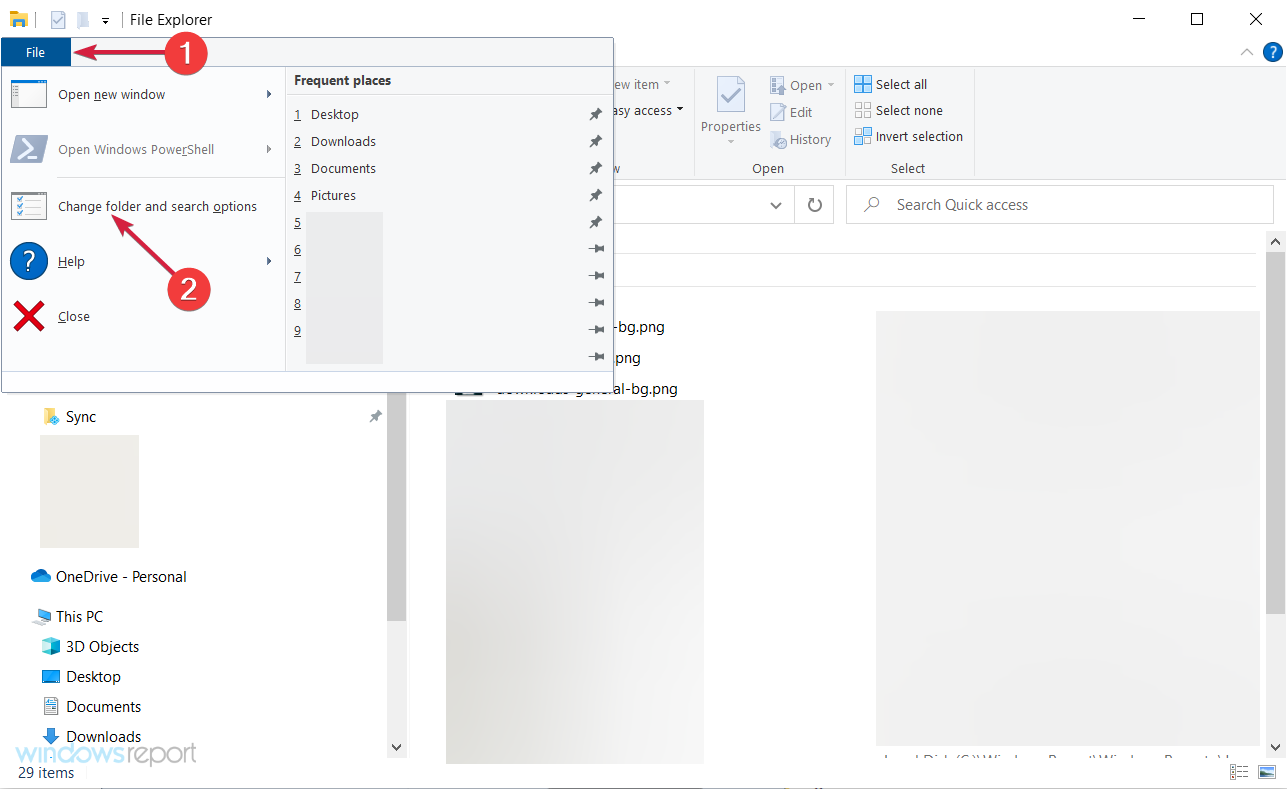Select Help in the File menu
Image resolution: width=1287 pixels, height=789 pixels.
click(71, 262)
